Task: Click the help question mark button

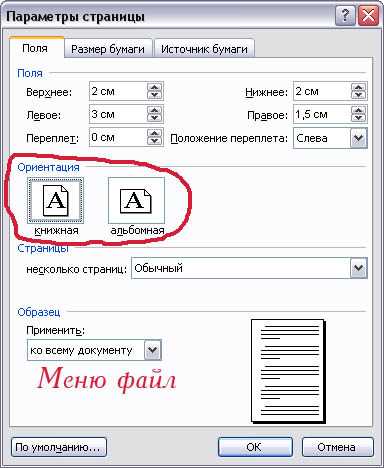Action: 345,16
